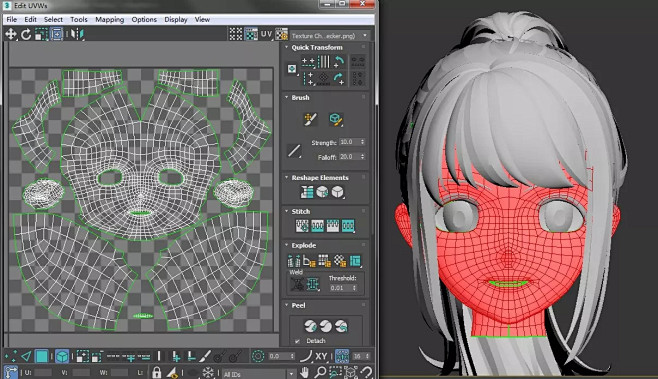Click the Falloff value field
Image resolution: width=658 pixels, height=379 pixels.
[x=349, y=157]
